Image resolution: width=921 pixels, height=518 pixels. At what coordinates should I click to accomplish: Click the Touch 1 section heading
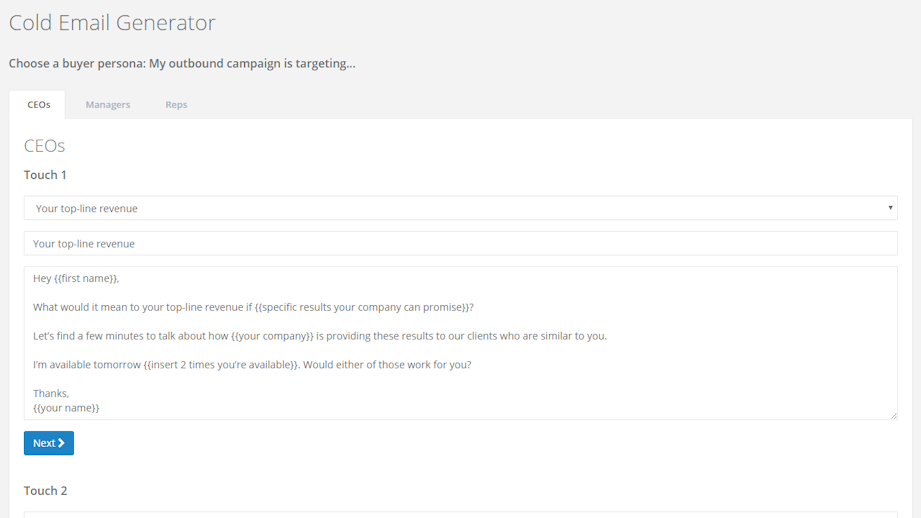point(45,175)
